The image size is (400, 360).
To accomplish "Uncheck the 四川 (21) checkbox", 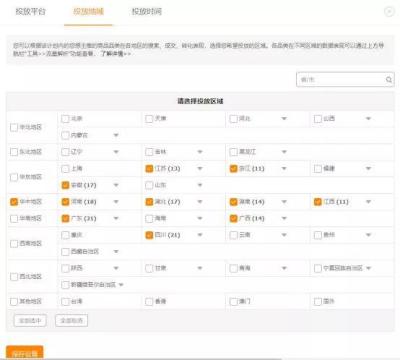I will click(149, 235).
